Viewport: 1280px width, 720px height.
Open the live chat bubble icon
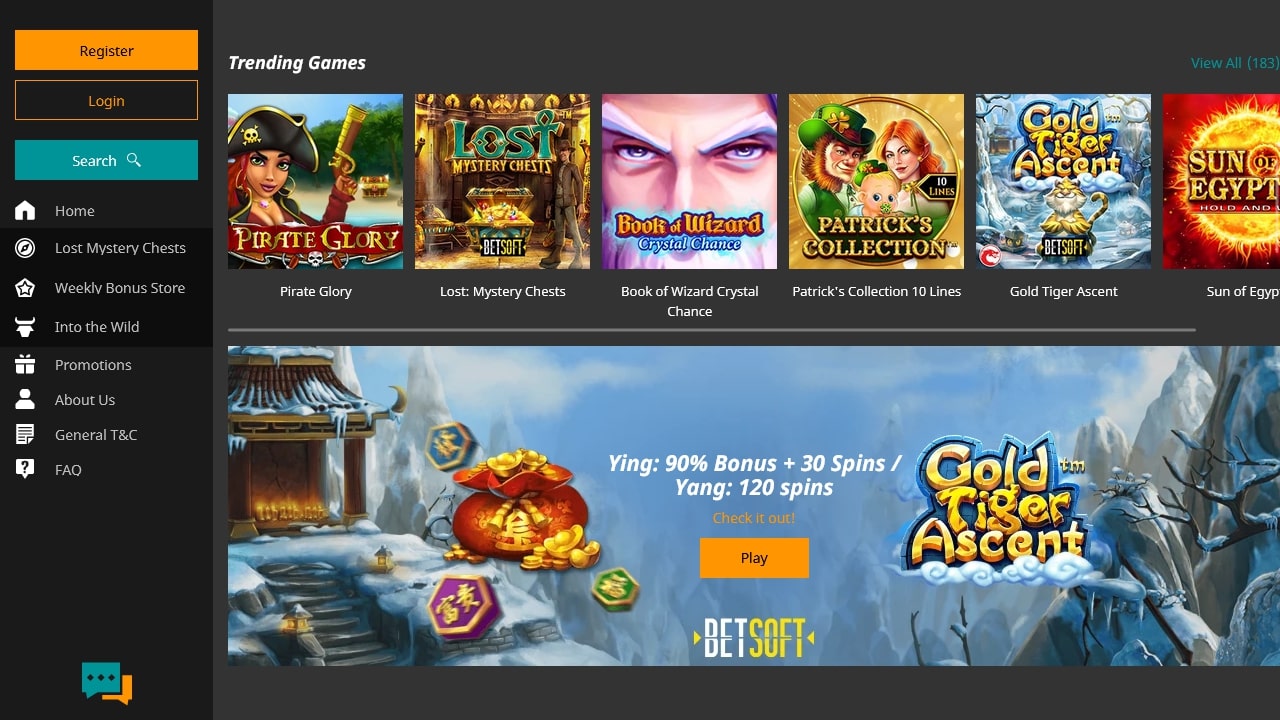(107, 683)
